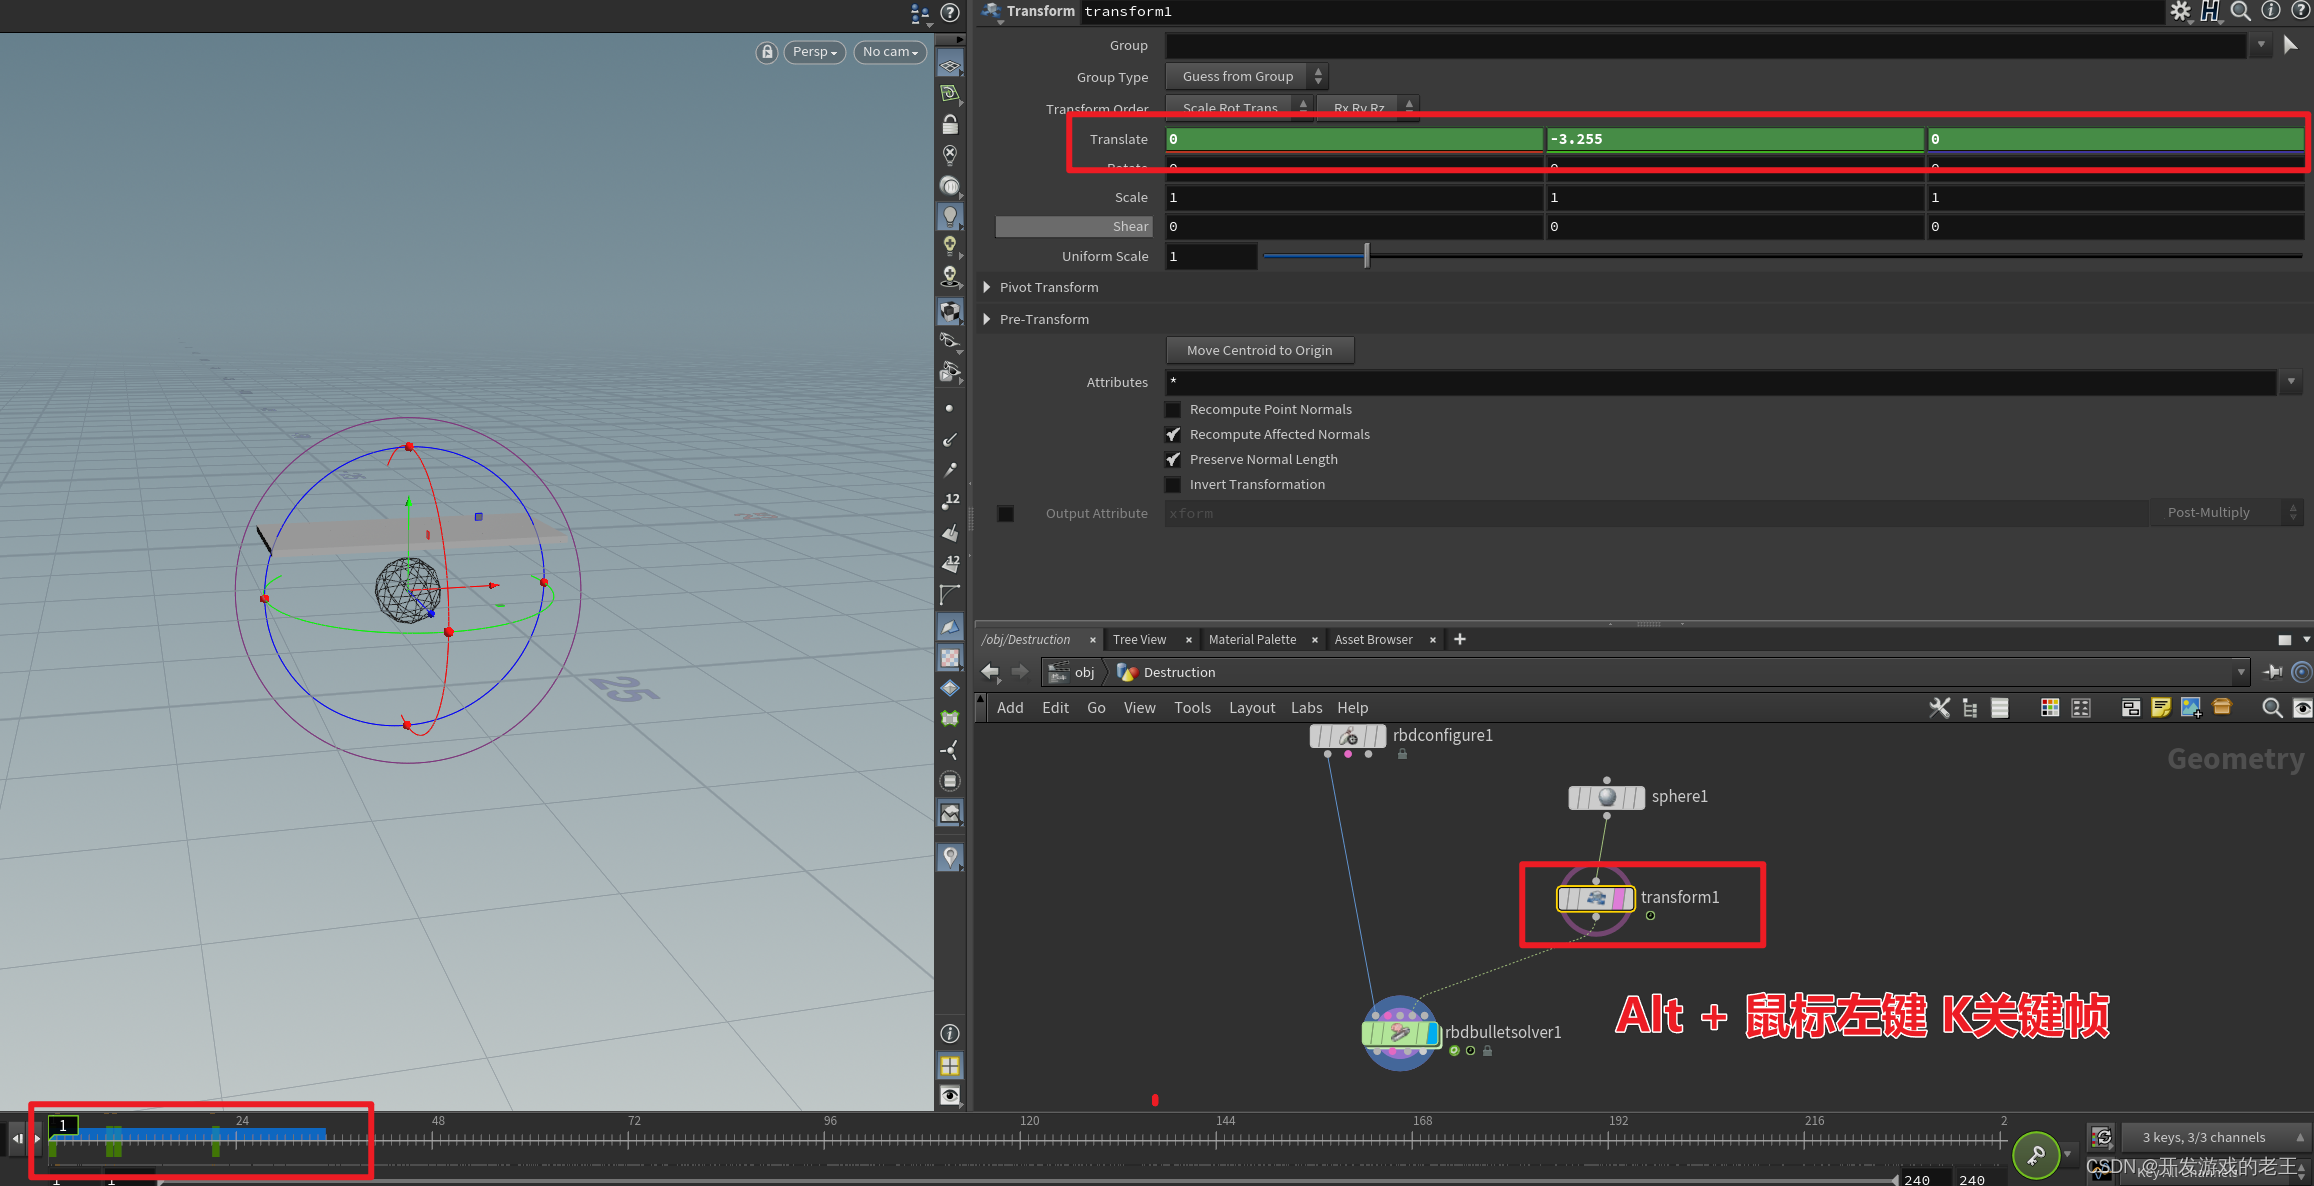Click the obj path segment
This screenshot has height=1186, width=2314.
1073,673
